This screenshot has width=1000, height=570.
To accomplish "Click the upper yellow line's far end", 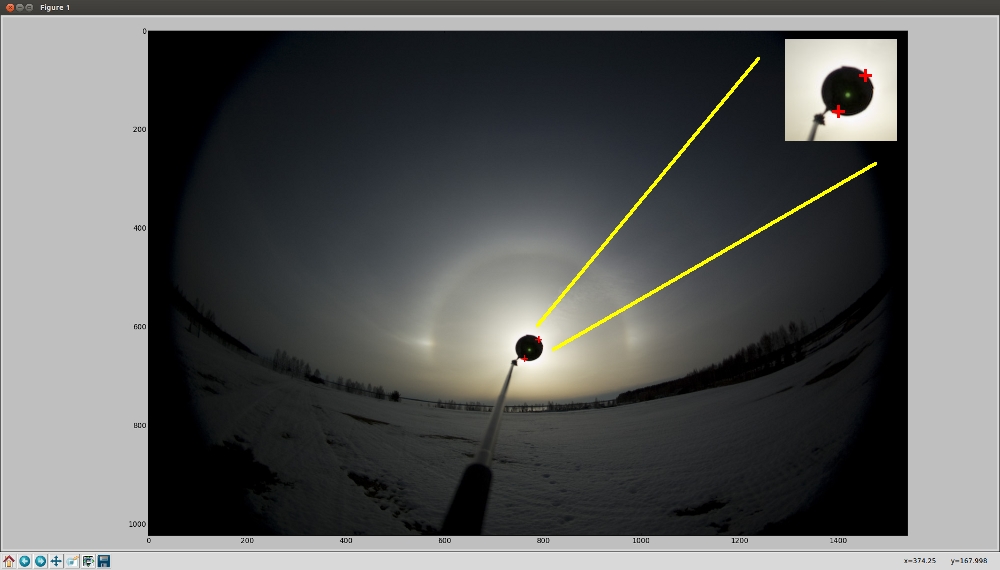I will [758, 59].
